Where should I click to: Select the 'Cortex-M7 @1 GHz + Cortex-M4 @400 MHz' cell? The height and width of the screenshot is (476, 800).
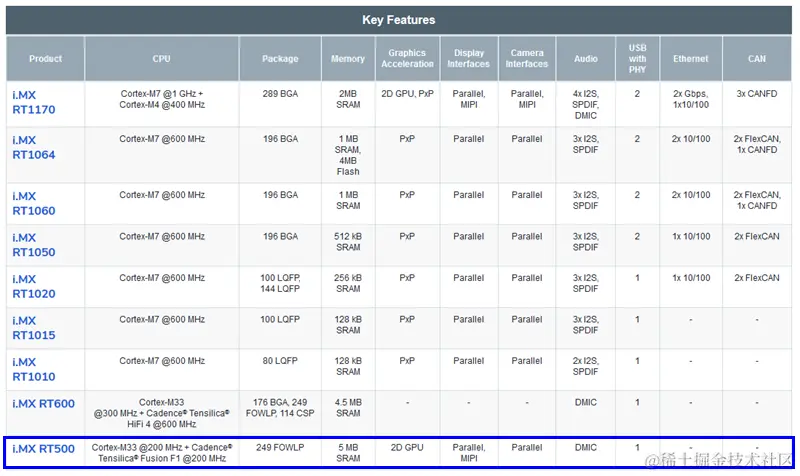(162, 104)
